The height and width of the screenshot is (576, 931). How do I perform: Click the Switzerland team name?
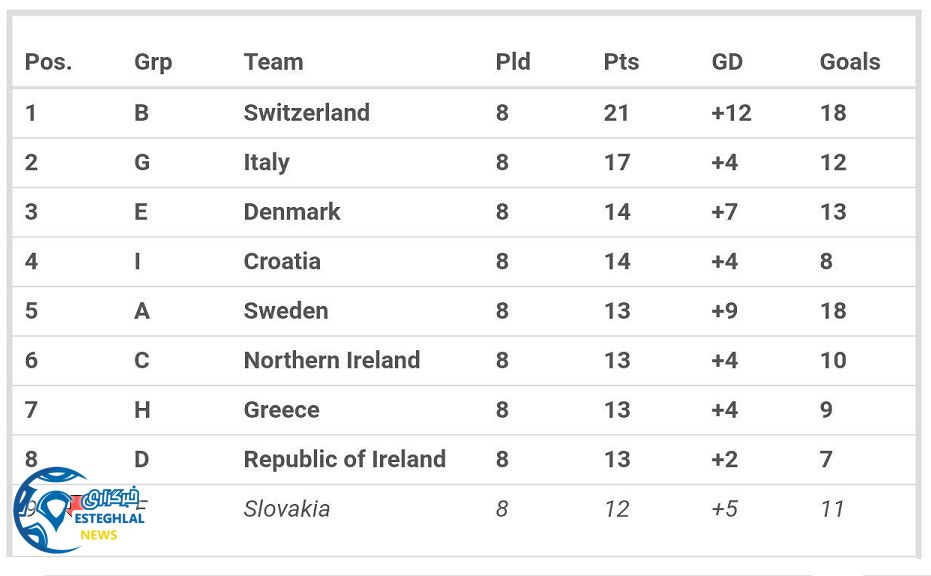(306, 113)
